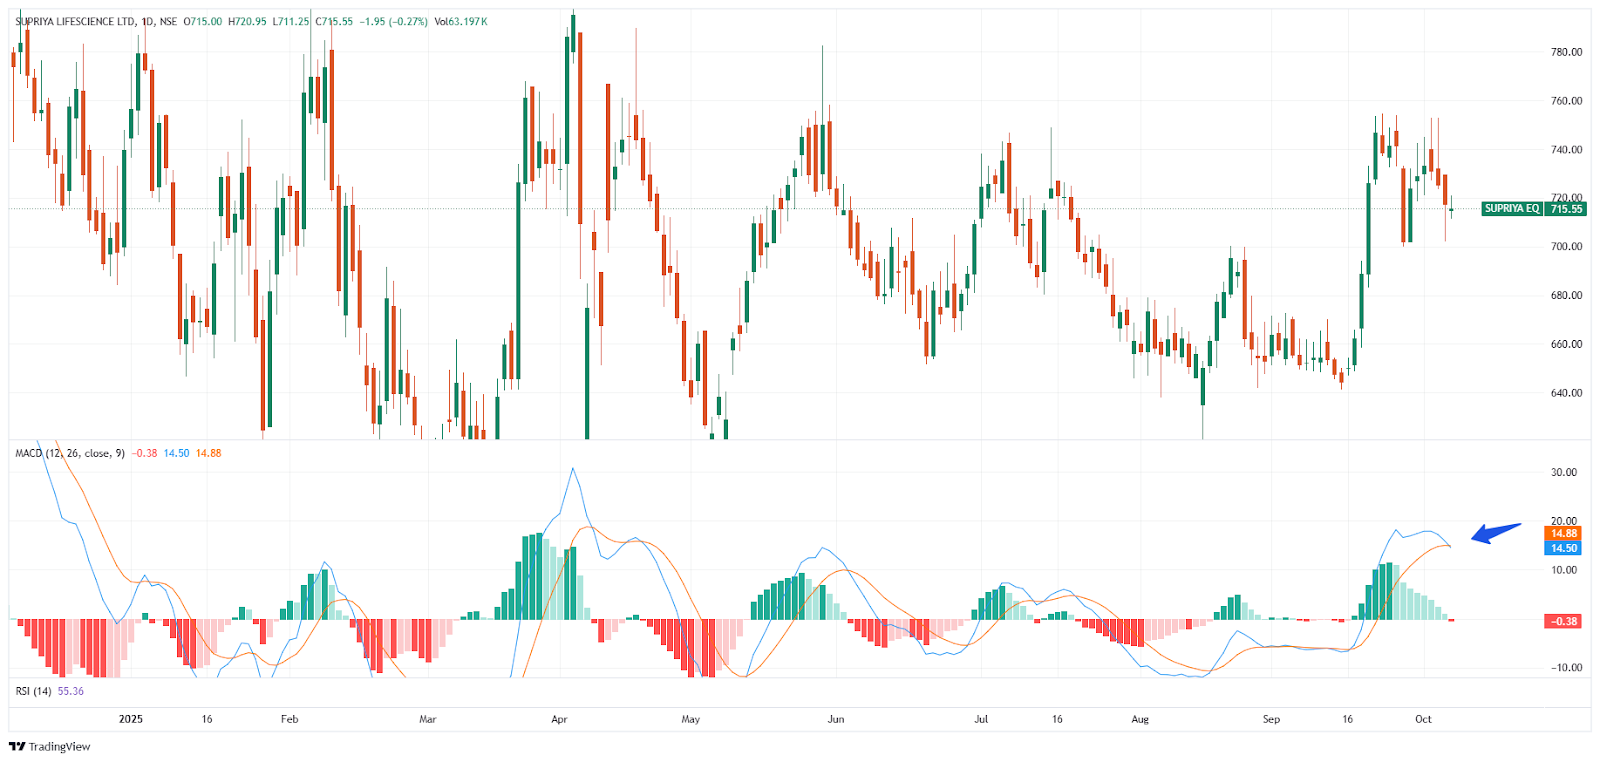The image size is (1600, 762).
Task: Click the orange 14.88 signal value tag
Action: pyautogui.click(x=1564, y=534)
